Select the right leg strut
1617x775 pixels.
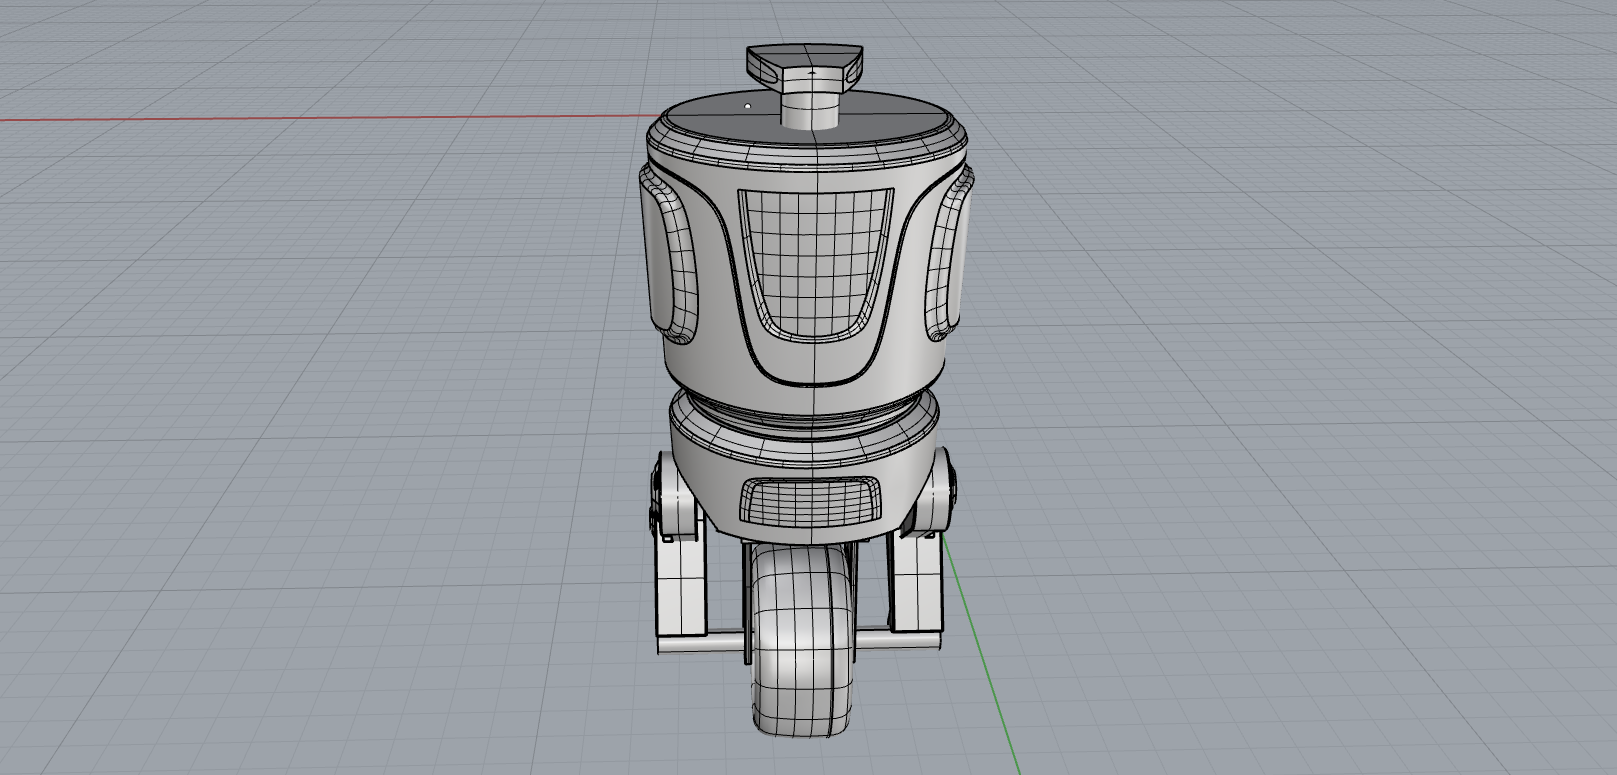pos(917,580)
